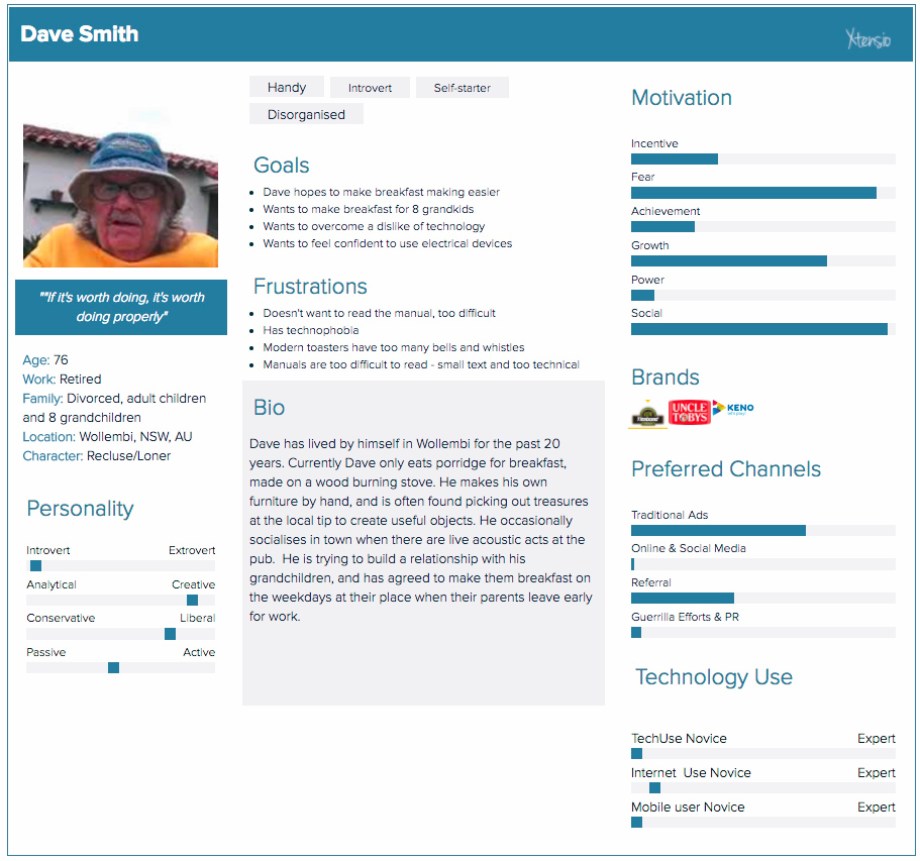Screen dimensions: 920x861
Task: Click the Internet Use slider handle
Action: (655, 788)
